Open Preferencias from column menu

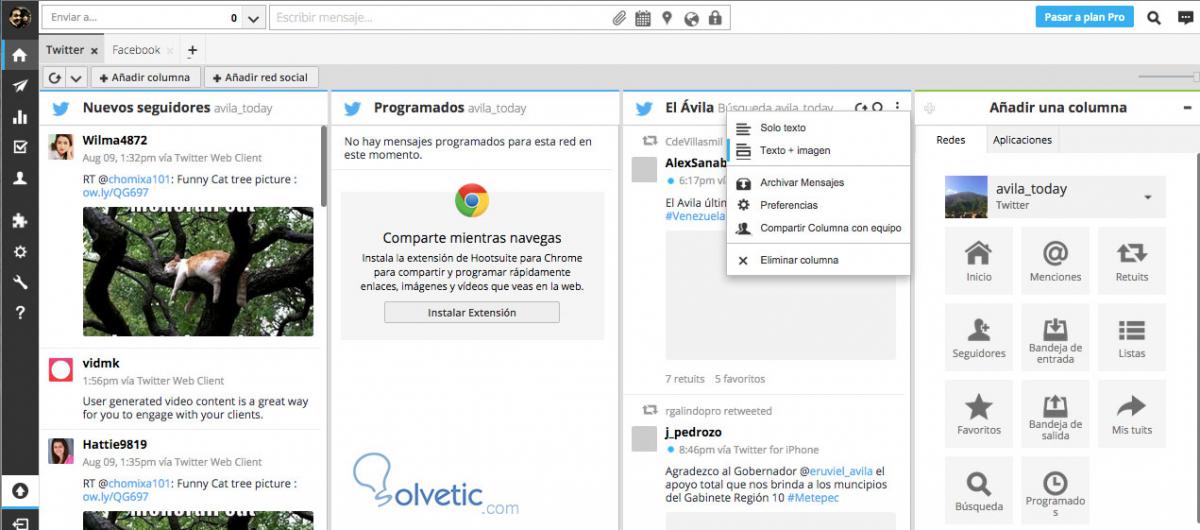818,205
